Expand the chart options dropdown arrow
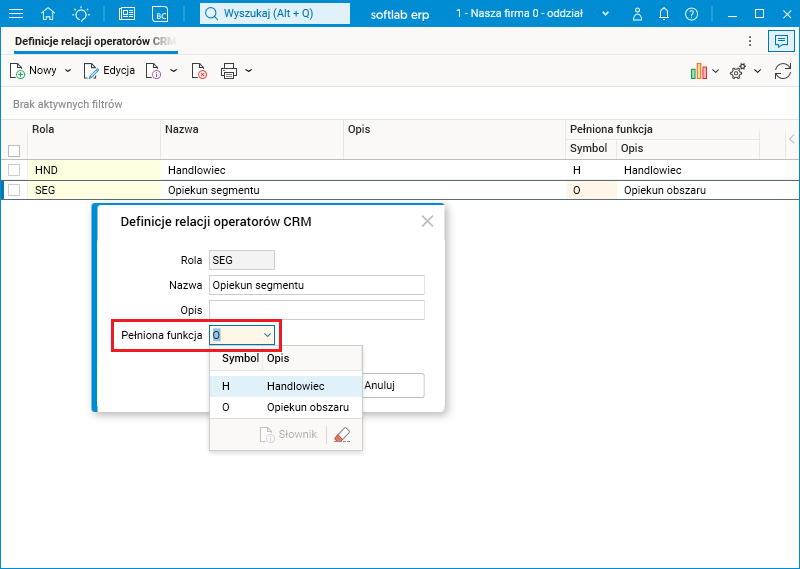Screen dimensions: 800x569 (715, 71)
